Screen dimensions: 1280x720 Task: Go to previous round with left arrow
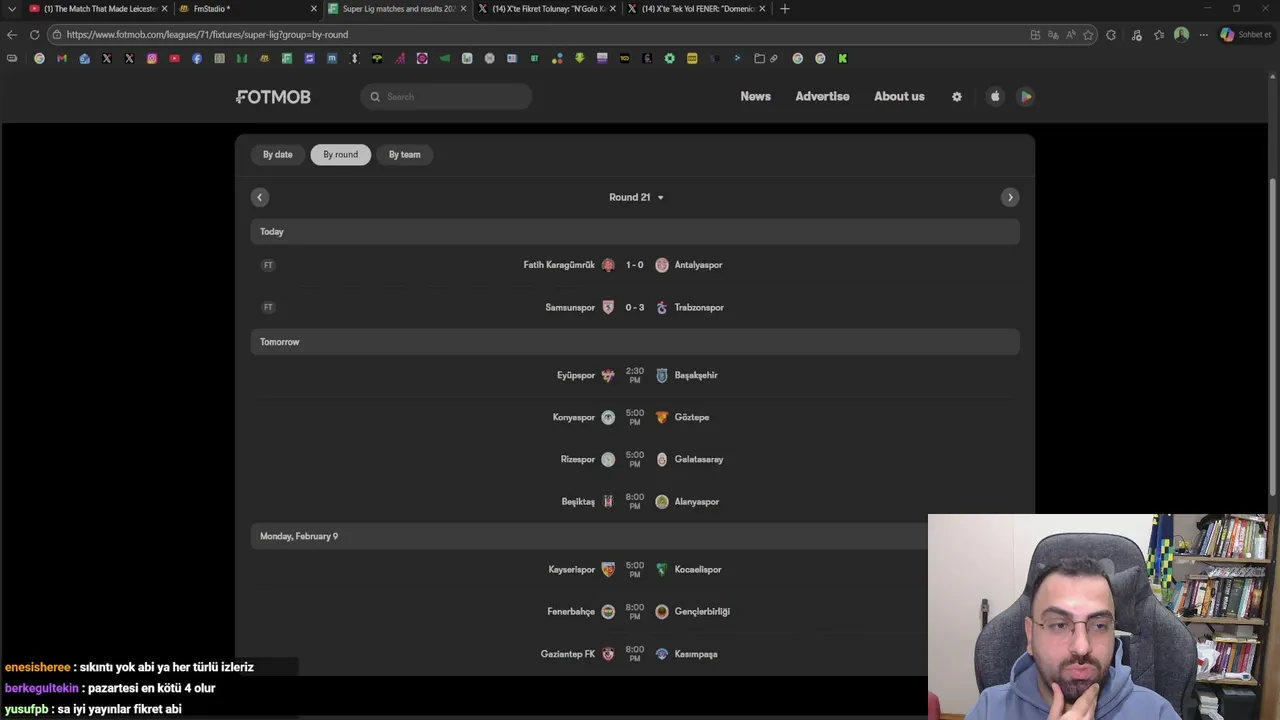260,197
